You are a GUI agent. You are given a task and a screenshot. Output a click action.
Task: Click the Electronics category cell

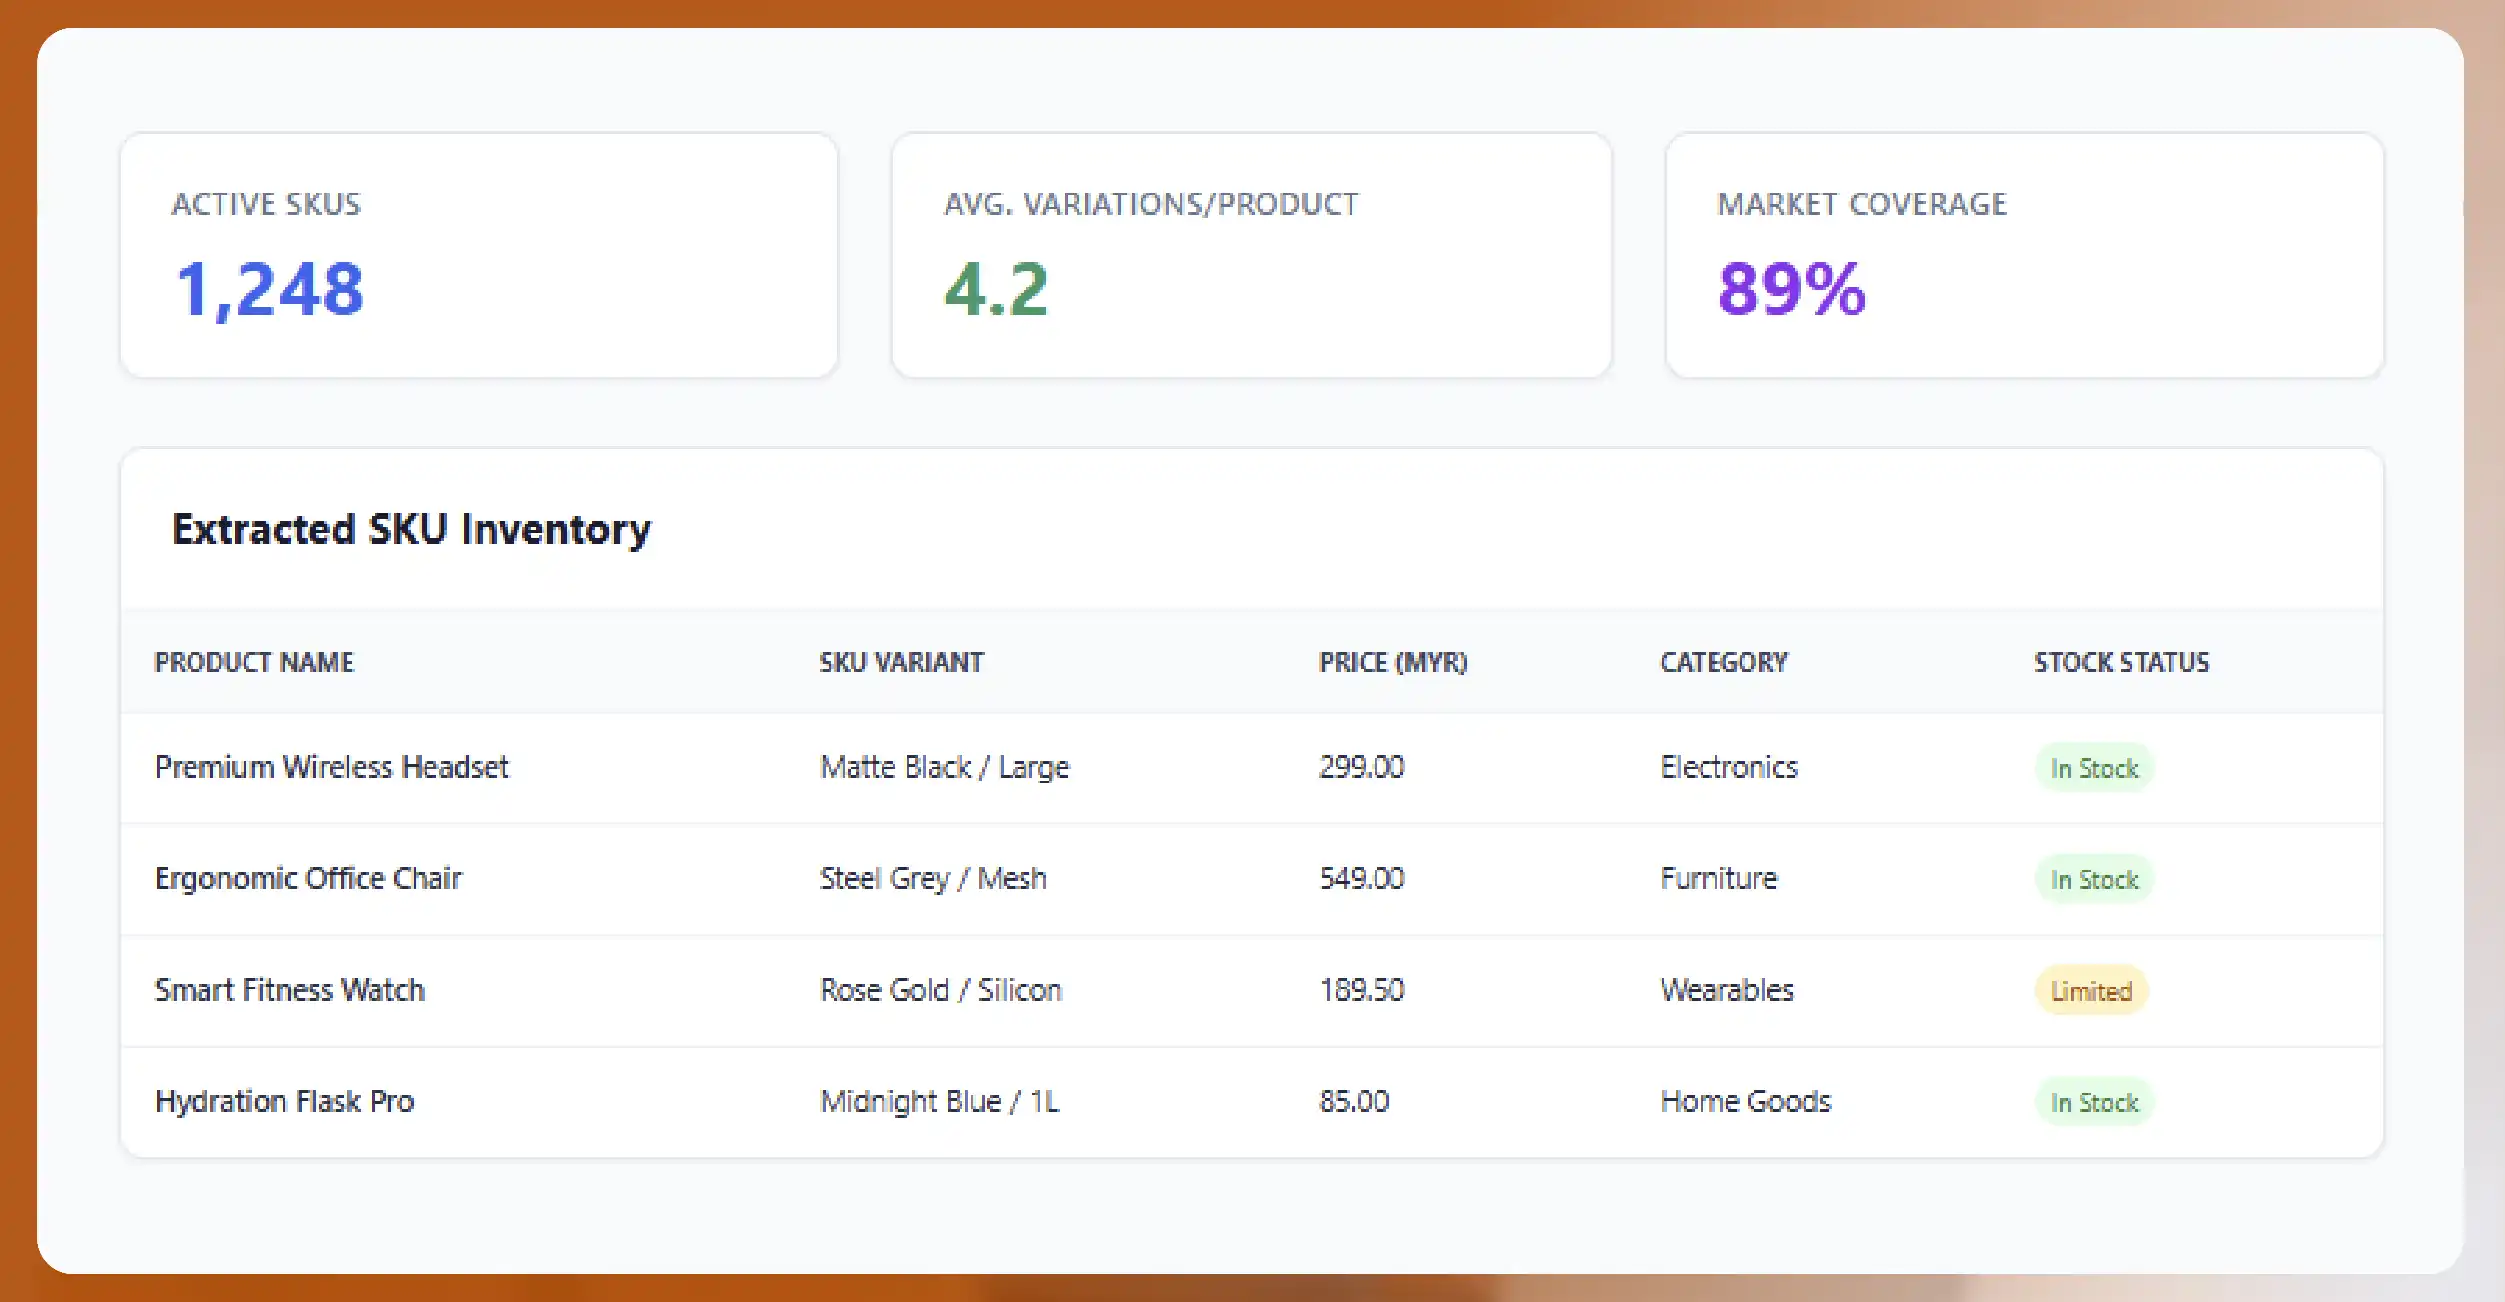(x=1729, y=767)
